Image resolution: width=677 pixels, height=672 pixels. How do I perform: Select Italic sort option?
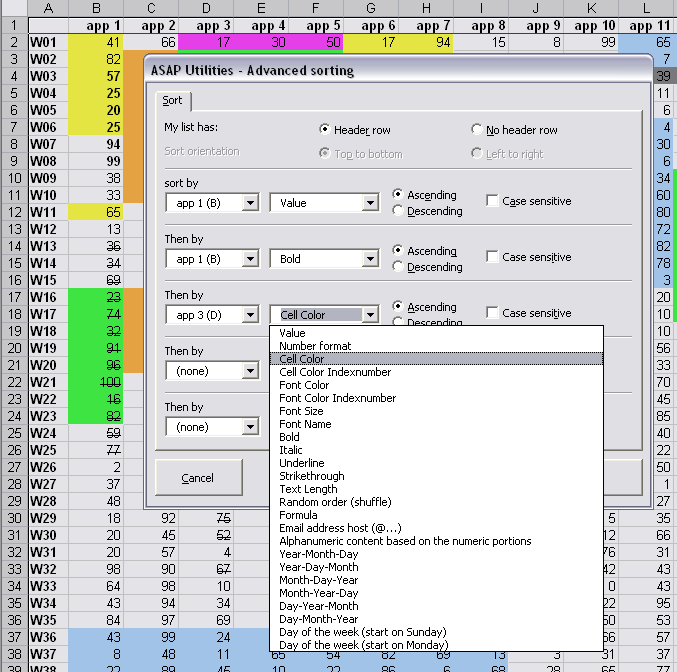[x=436, y=450]
